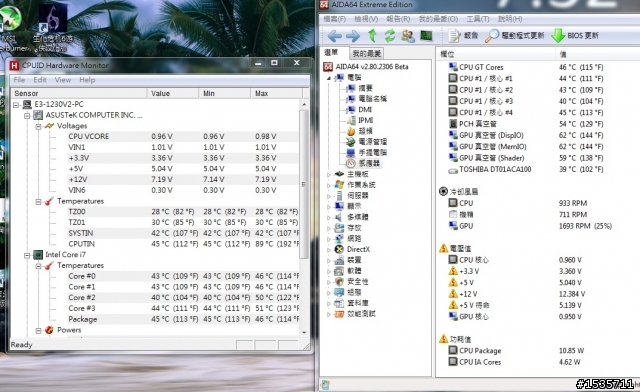Click the icon in AIDA64 status bar

(x=325, y=384)
